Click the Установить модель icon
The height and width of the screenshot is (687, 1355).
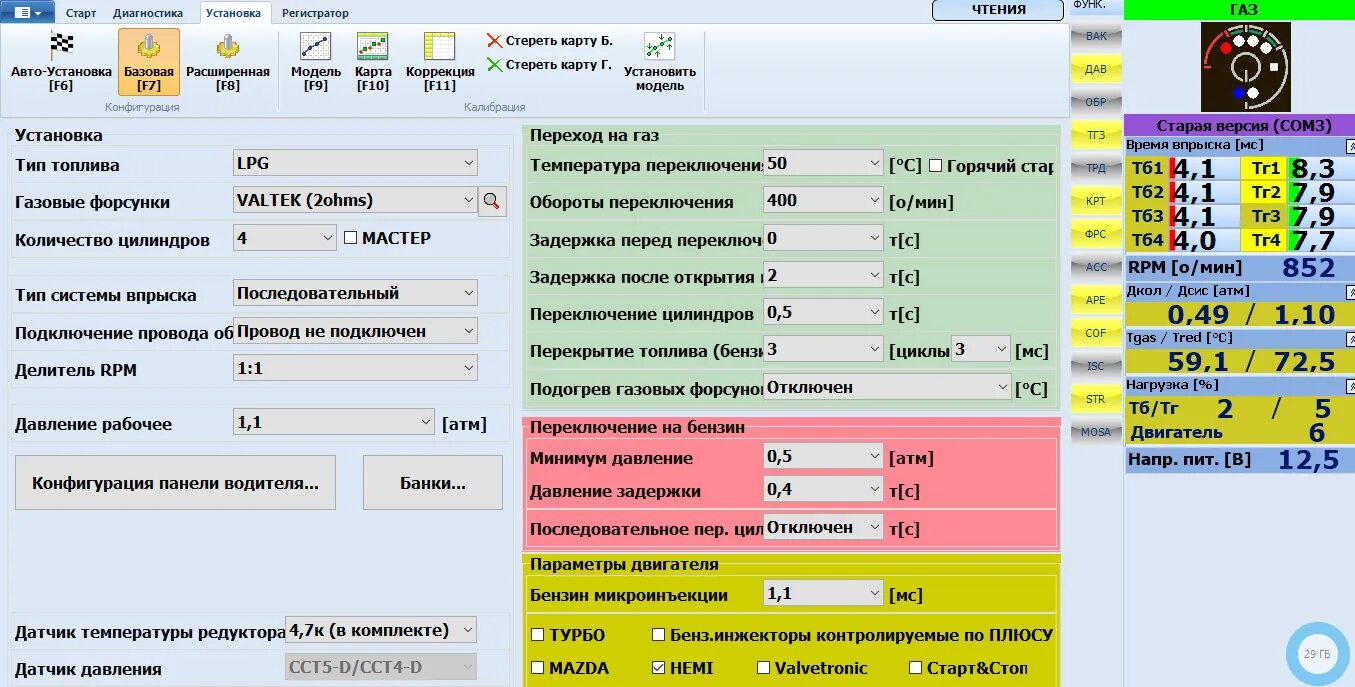(x=660, y=61)
